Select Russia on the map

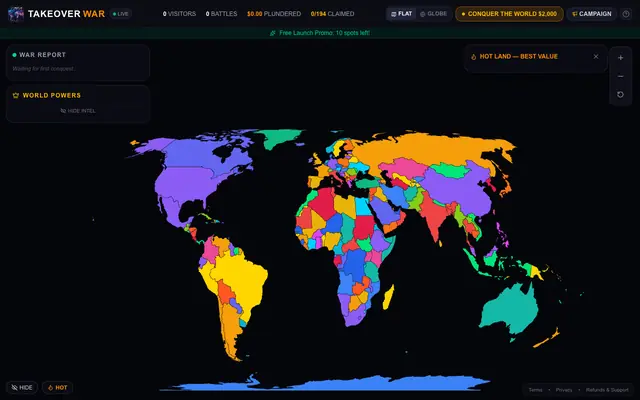coord(433,150)
